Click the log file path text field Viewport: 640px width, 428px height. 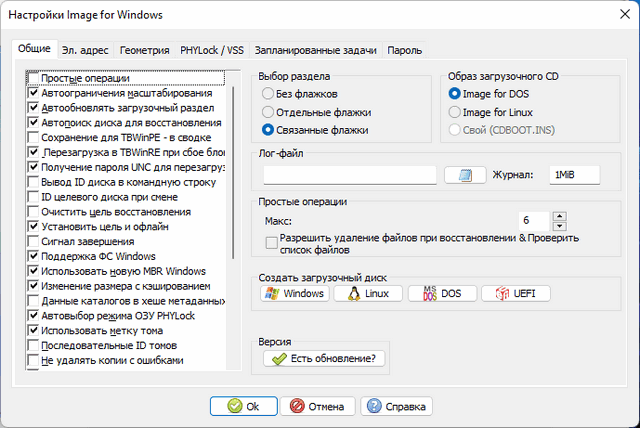coord(349,175)
